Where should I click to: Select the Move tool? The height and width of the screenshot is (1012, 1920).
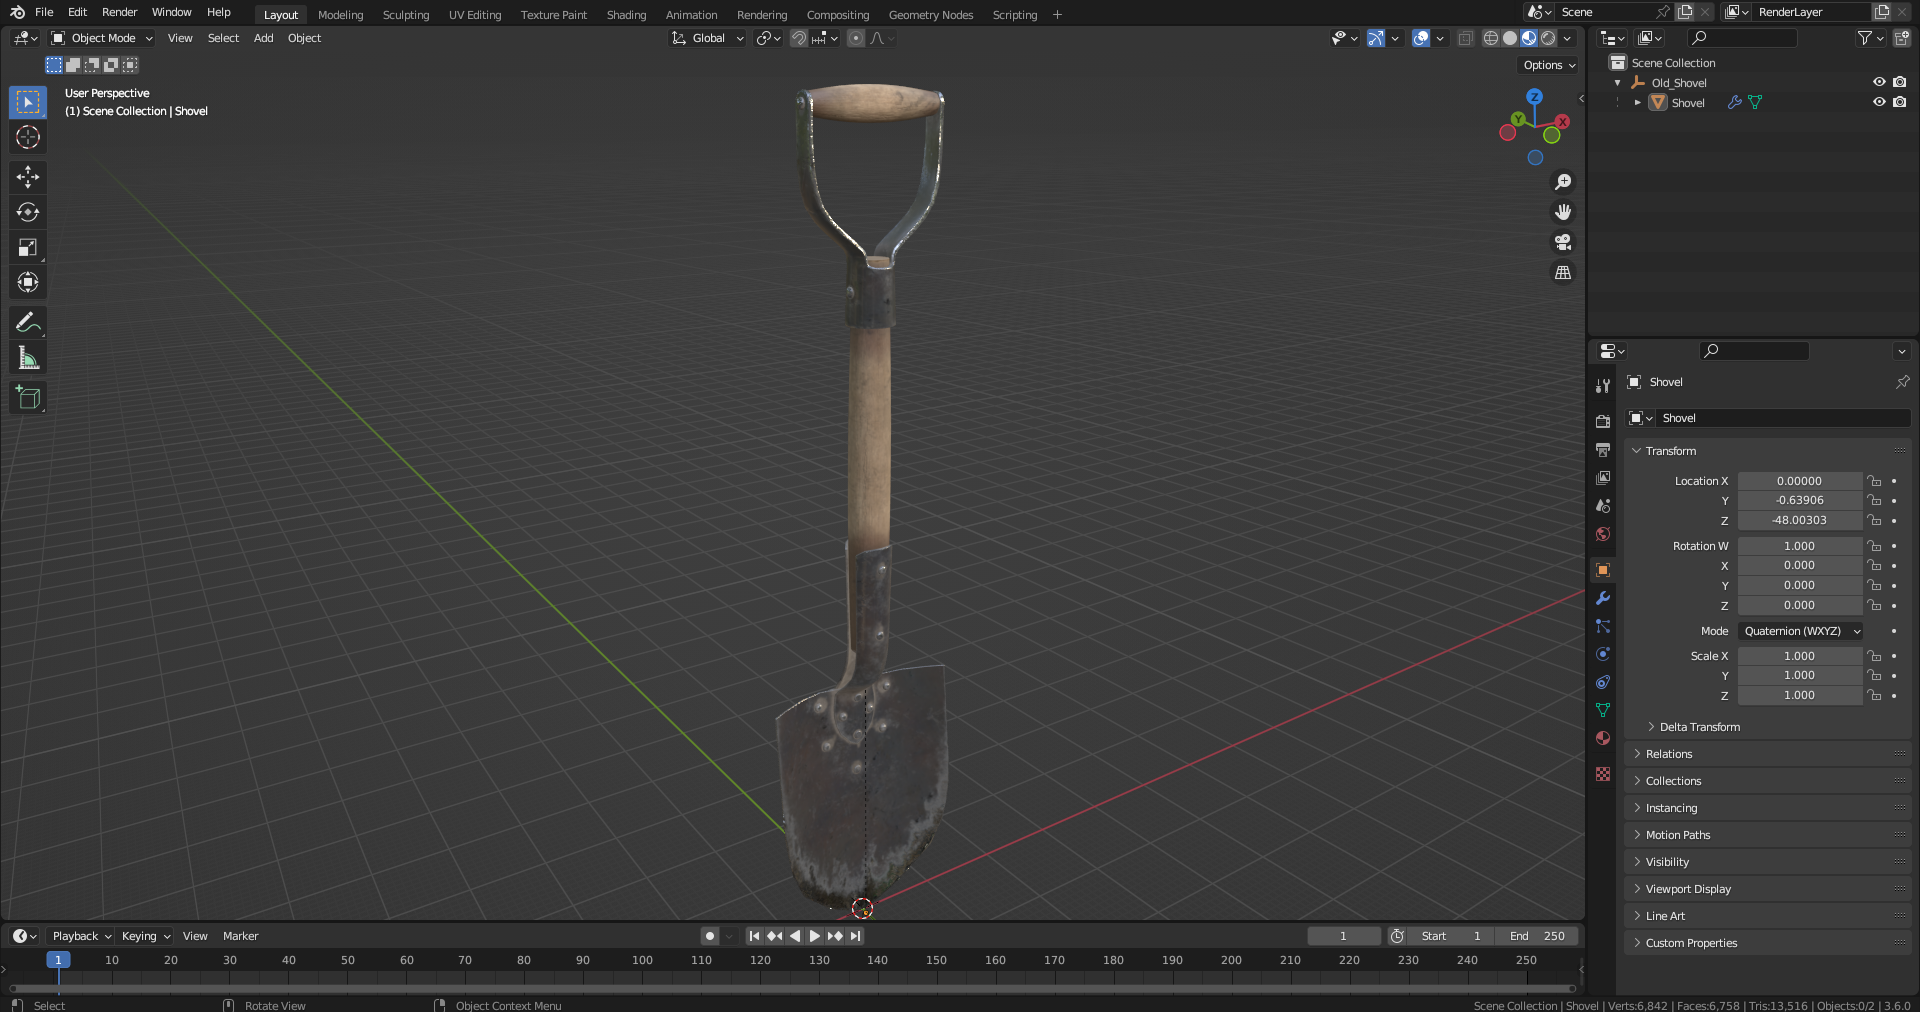pos(28,177)
